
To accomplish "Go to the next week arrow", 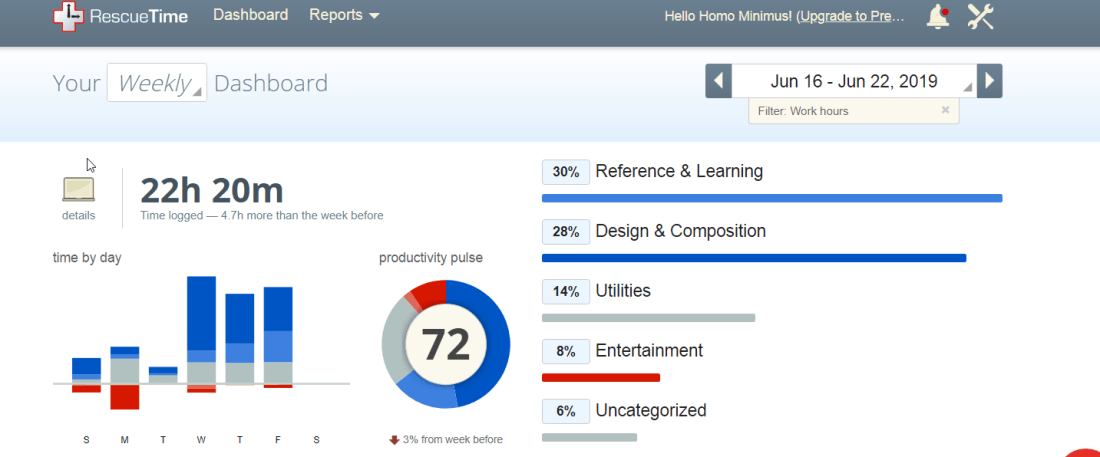I will 989,81.
